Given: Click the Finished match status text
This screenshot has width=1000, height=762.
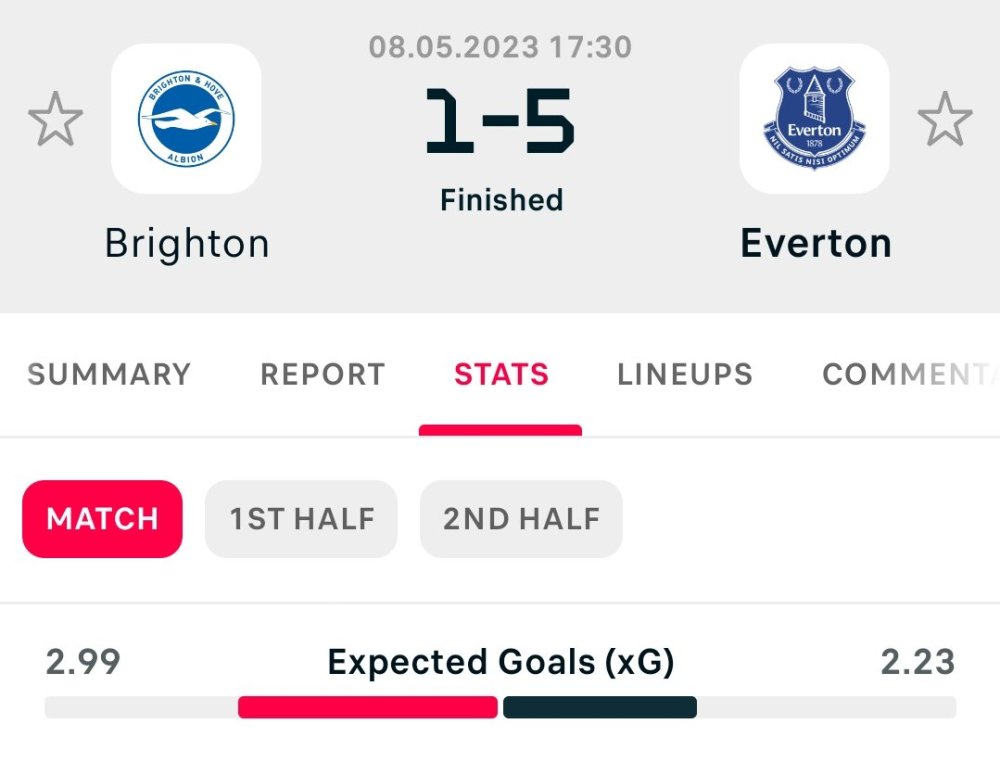Looking at the screenshot, I should click(501, 200).
